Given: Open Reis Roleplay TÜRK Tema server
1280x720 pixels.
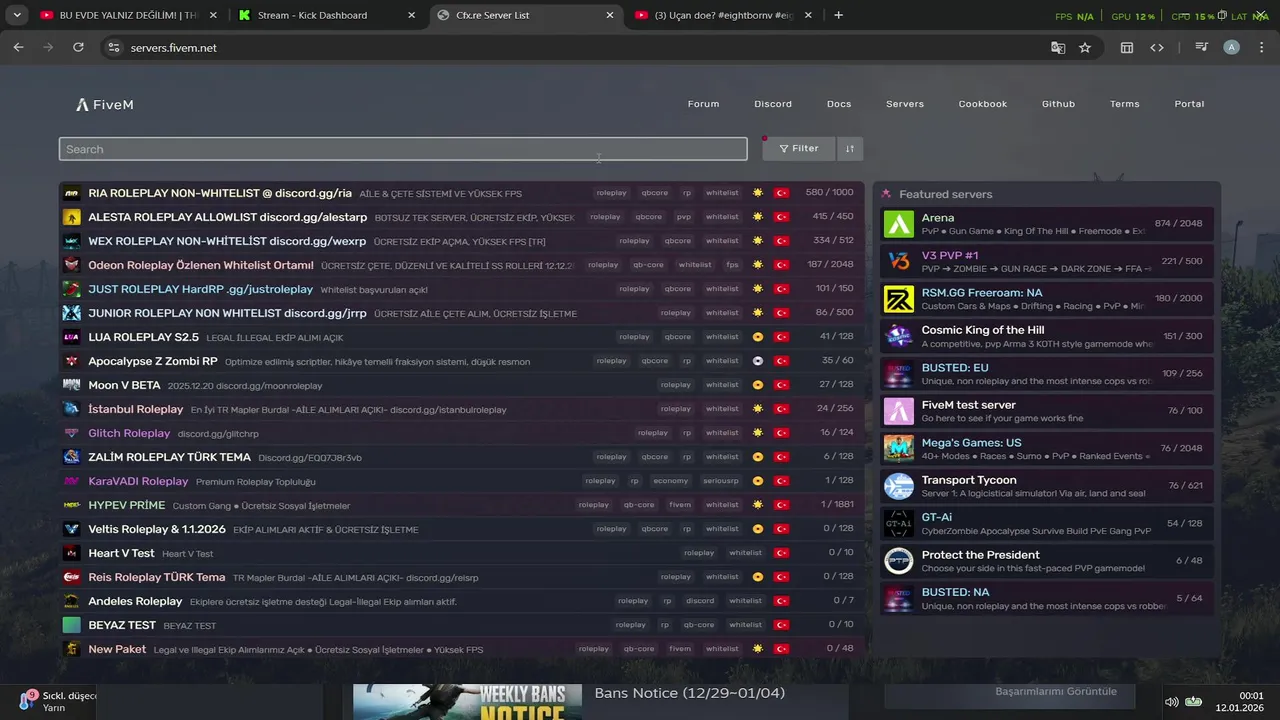Looking at the screenshot, I should tap(461, 577).
